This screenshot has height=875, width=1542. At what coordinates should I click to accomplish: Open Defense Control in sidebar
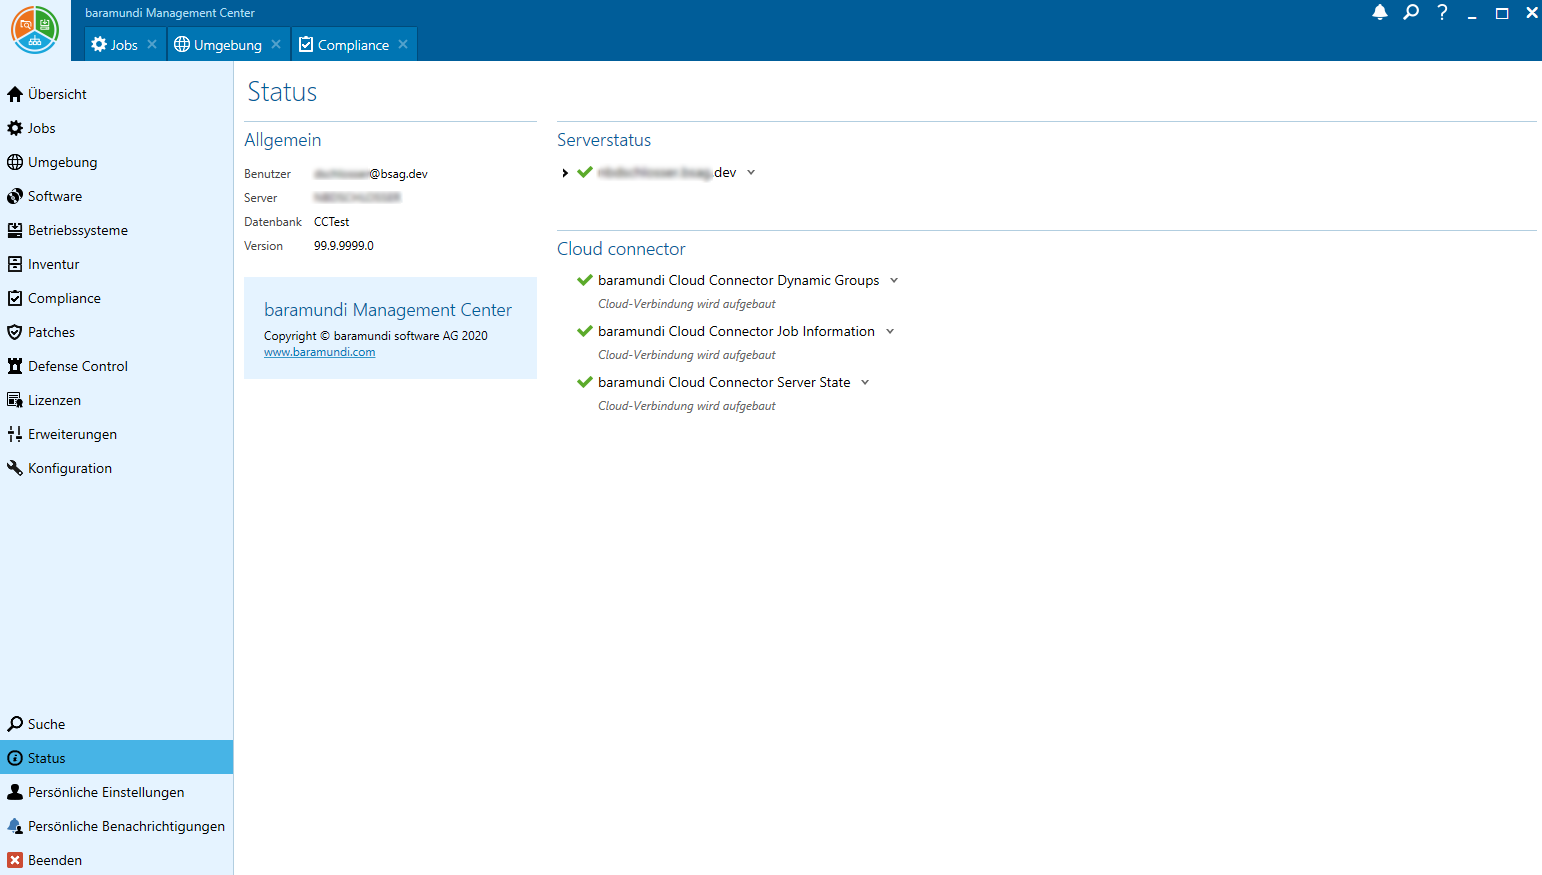tap(77, 366)
